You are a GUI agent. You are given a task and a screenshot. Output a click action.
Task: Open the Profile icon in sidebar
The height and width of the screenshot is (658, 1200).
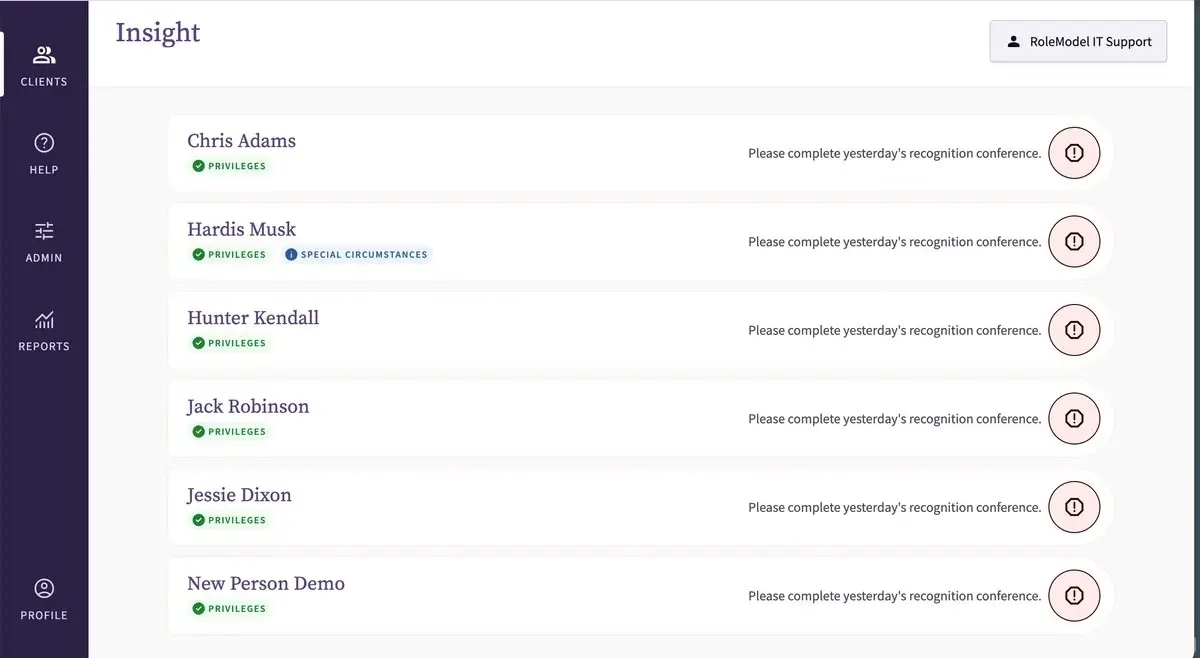(44, 588)
